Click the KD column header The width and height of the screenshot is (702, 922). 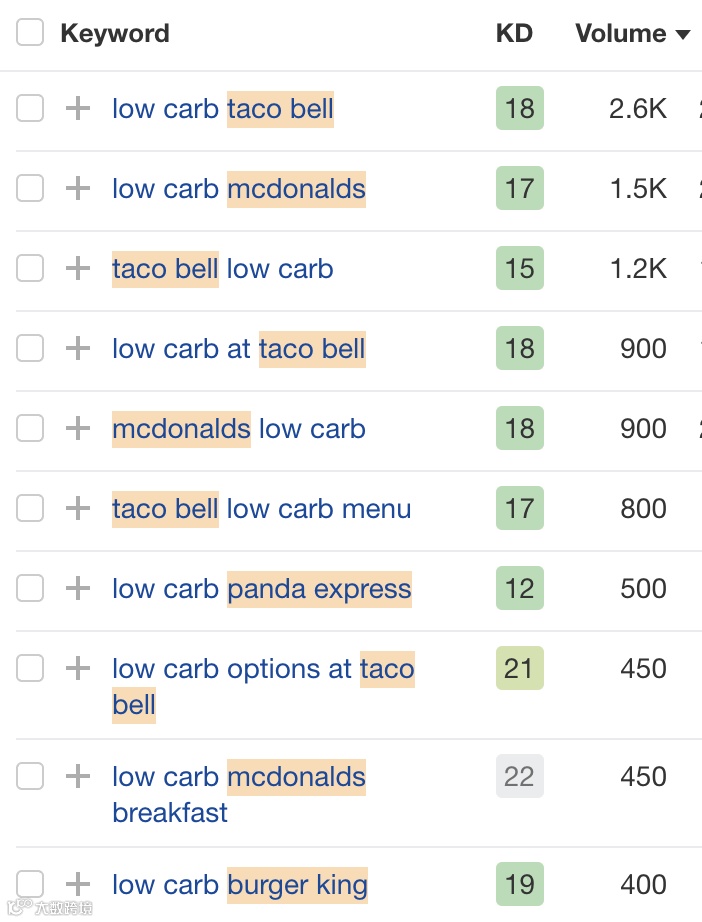pyautogui.click(x=515, y=33)
